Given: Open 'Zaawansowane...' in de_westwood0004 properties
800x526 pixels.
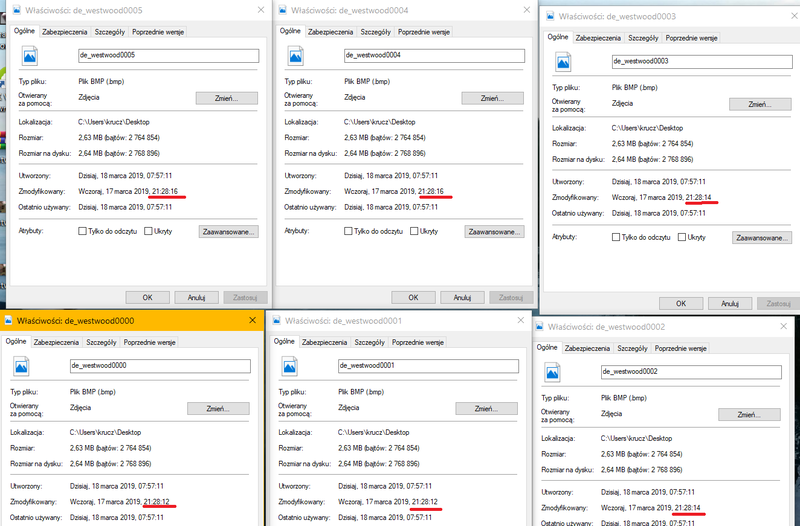Looking at the screenshot, I should [494, 231].
